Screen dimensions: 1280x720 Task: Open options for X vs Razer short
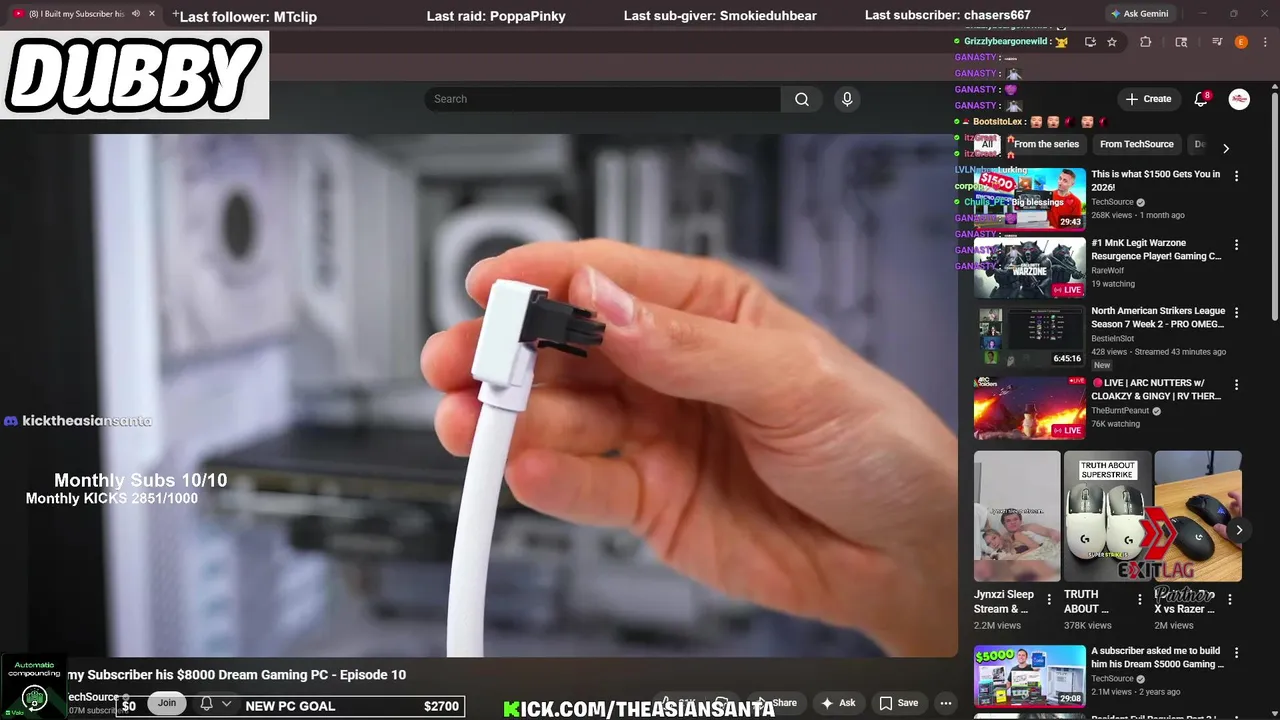point(1230,600)
